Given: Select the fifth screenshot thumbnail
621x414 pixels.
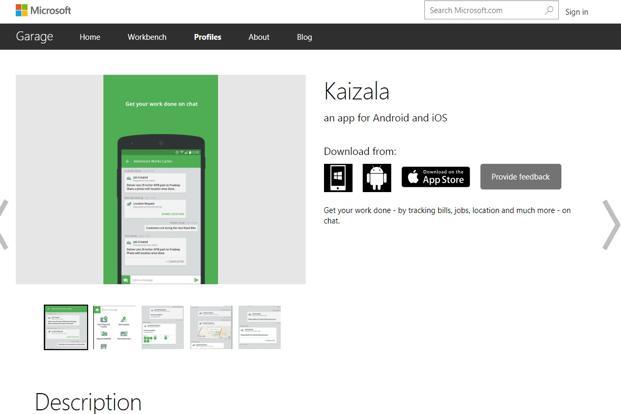Looking at the screenshot, I should 259,327.
